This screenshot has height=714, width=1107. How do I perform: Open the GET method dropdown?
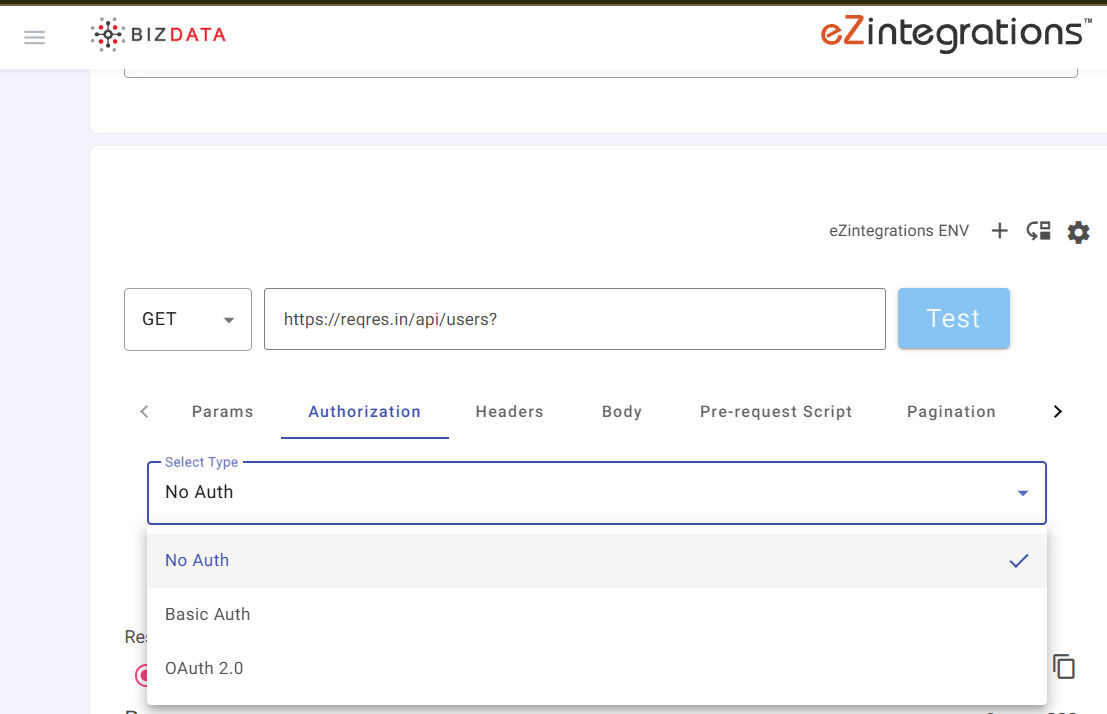pyautogui.click(x=188, y=319)
